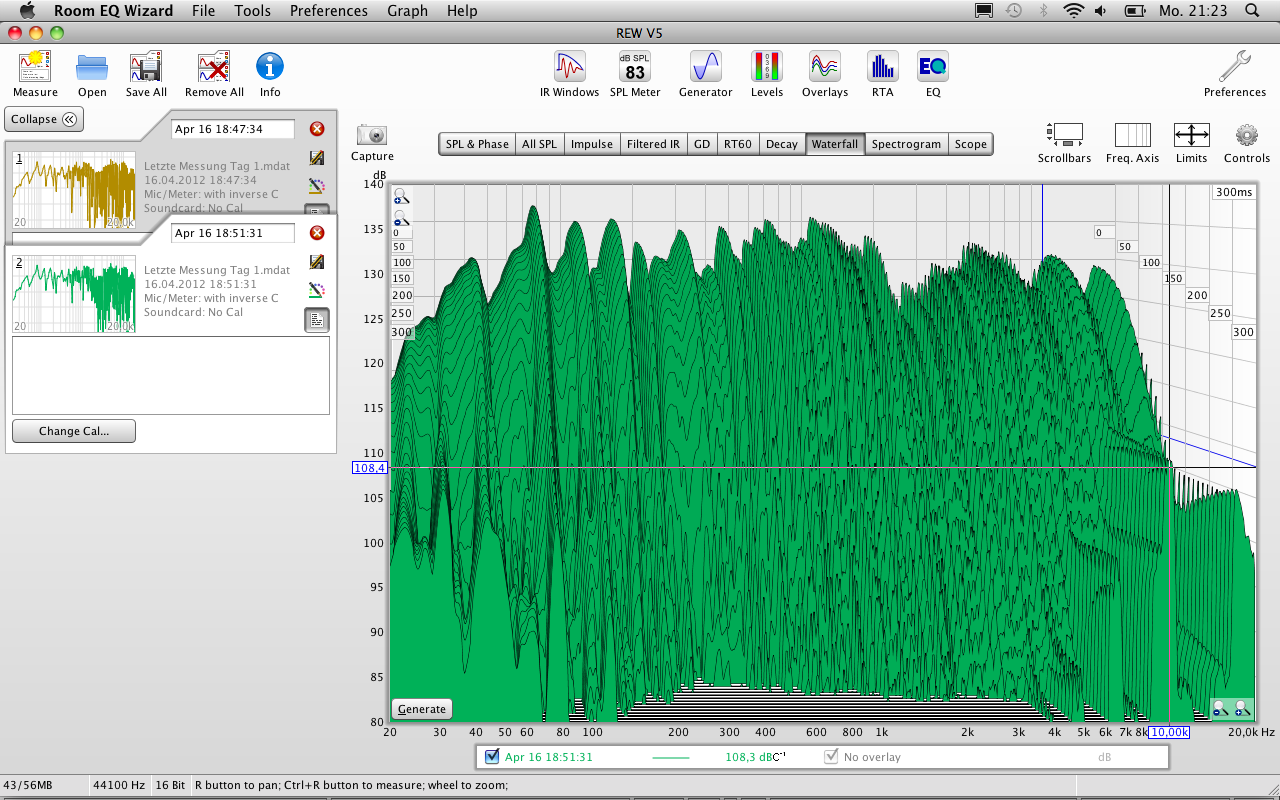Open the Tools menu
The height and width of the screenshot is (800, 1280).
[253, 11]
